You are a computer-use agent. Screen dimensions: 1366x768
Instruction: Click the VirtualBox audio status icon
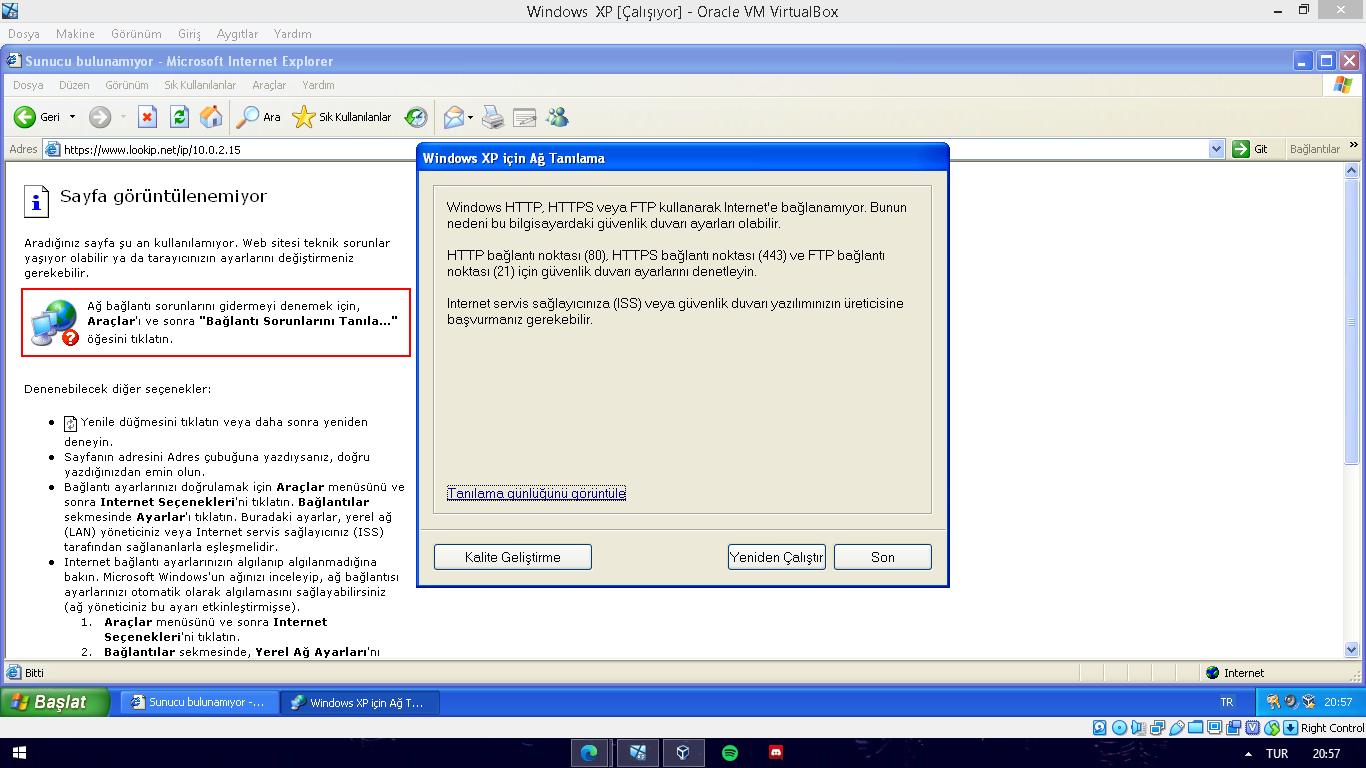[x=1138, y=728]
